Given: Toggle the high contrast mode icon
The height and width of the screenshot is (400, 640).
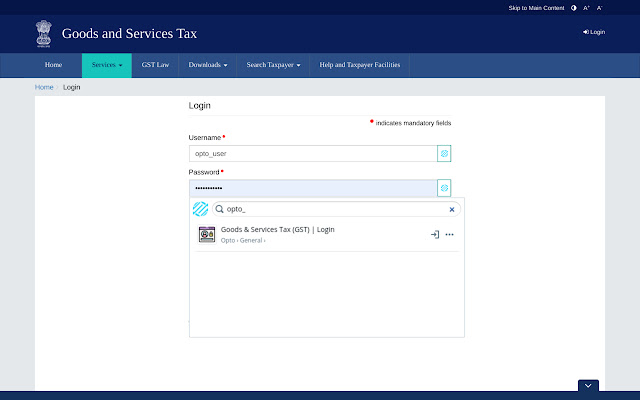Looking at the screenshot, I should [574, 8].
